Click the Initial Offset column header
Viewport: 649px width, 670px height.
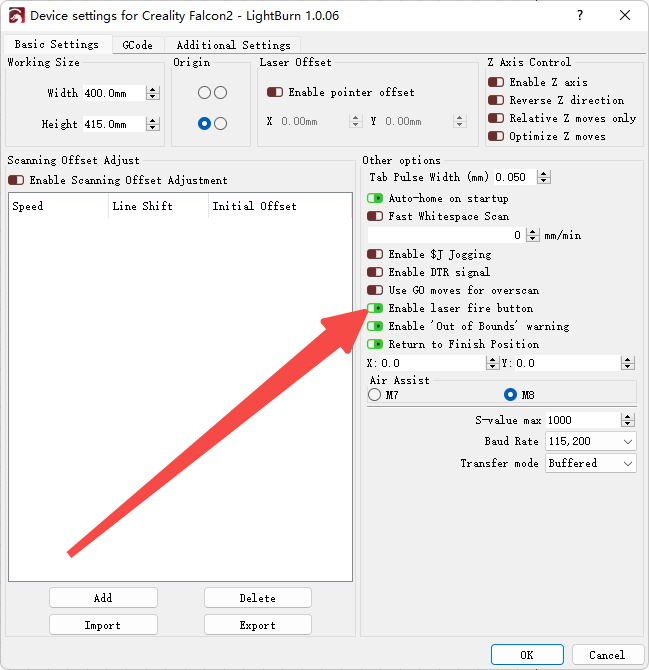pyautogui.click(x=280, y=206)
